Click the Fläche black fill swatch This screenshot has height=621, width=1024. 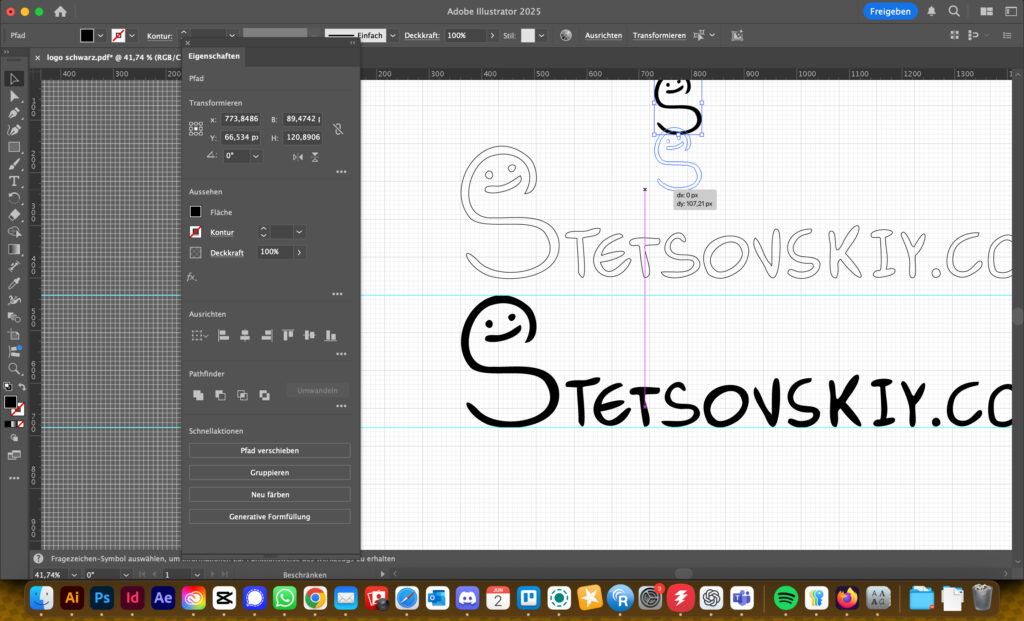coord(195,212)
